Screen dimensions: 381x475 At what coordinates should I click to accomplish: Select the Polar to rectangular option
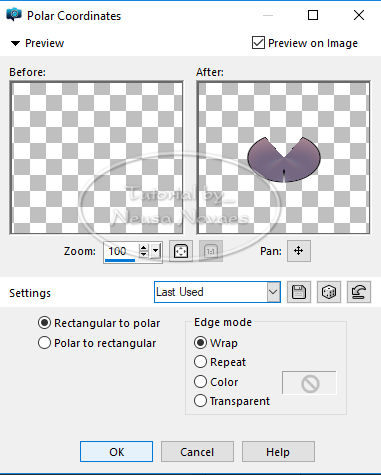(x=44, y=343)
